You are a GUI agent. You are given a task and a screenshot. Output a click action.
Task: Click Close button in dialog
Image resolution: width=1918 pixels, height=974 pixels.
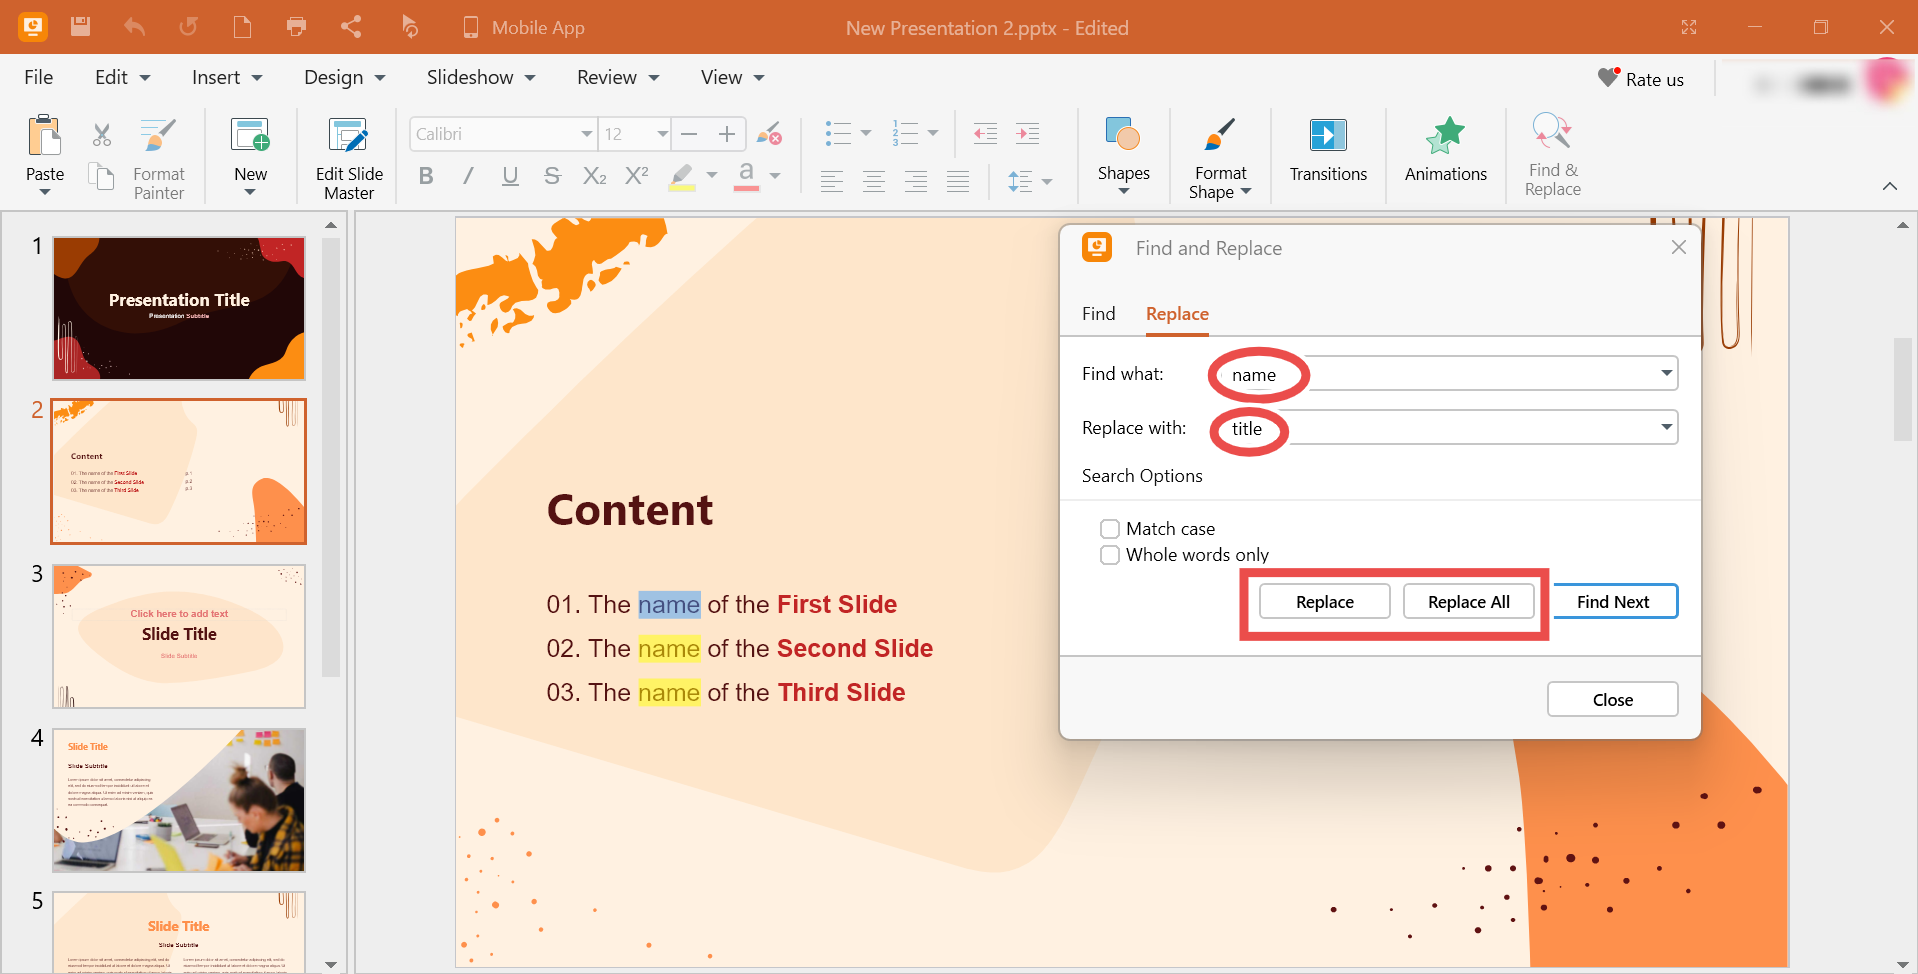[1612, 699]
